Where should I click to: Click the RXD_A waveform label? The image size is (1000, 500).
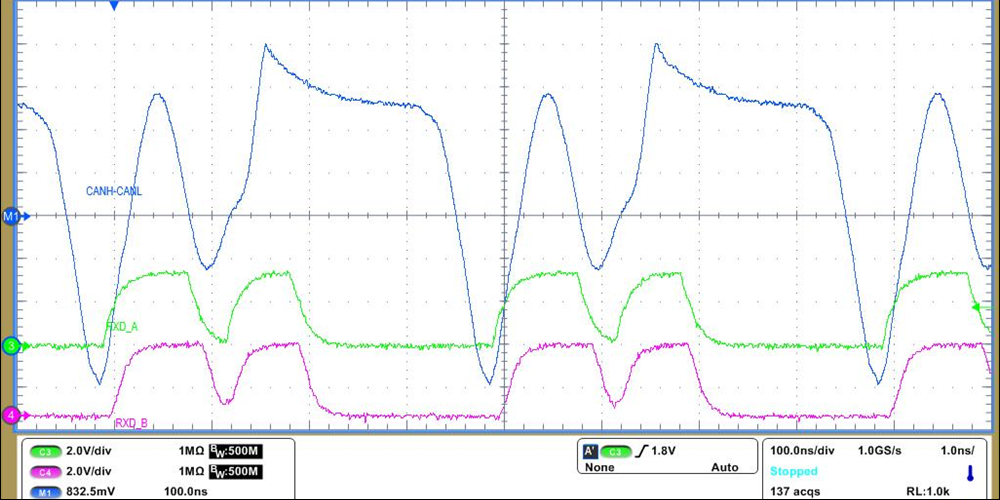pos(123,326)
